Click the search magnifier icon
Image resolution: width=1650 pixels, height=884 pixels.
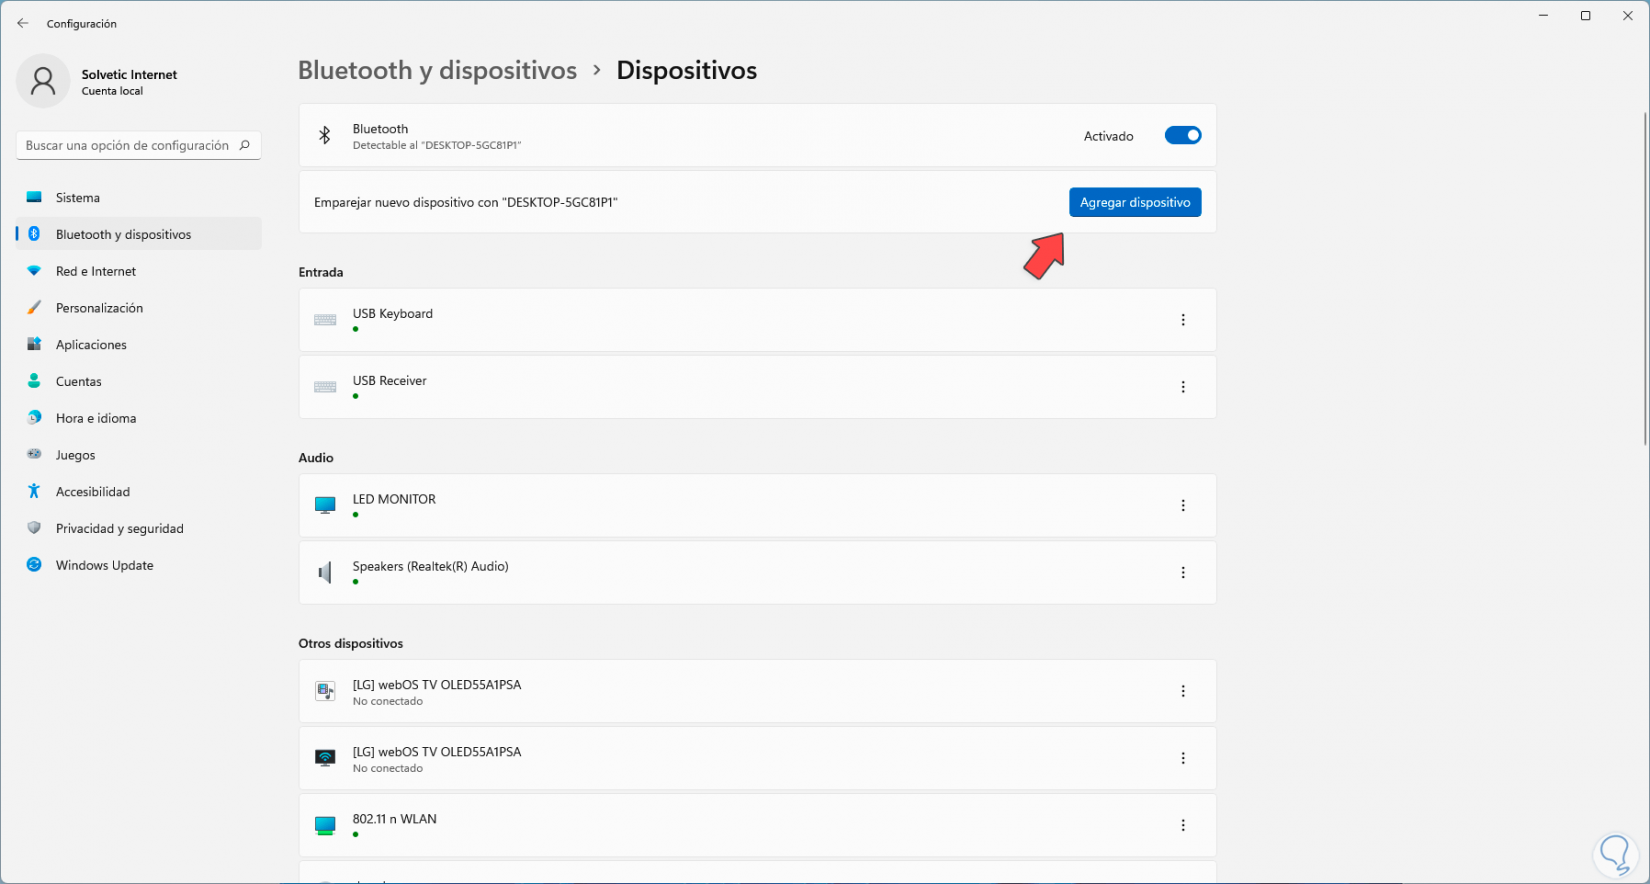[244, 145]
